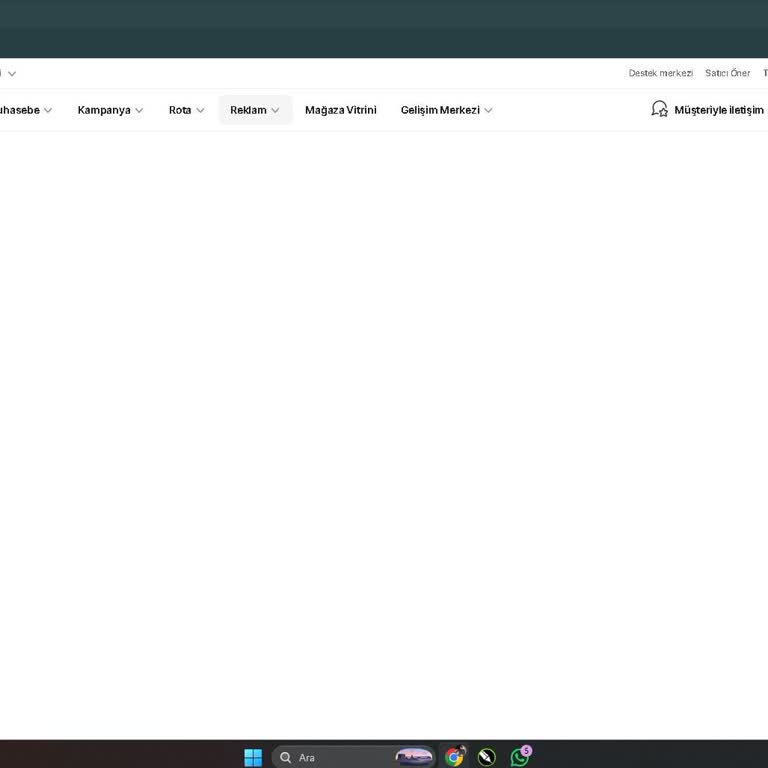768x768 pixels.
Task: Go to Mağaza Vitrini page
Action: pos(340,110)
